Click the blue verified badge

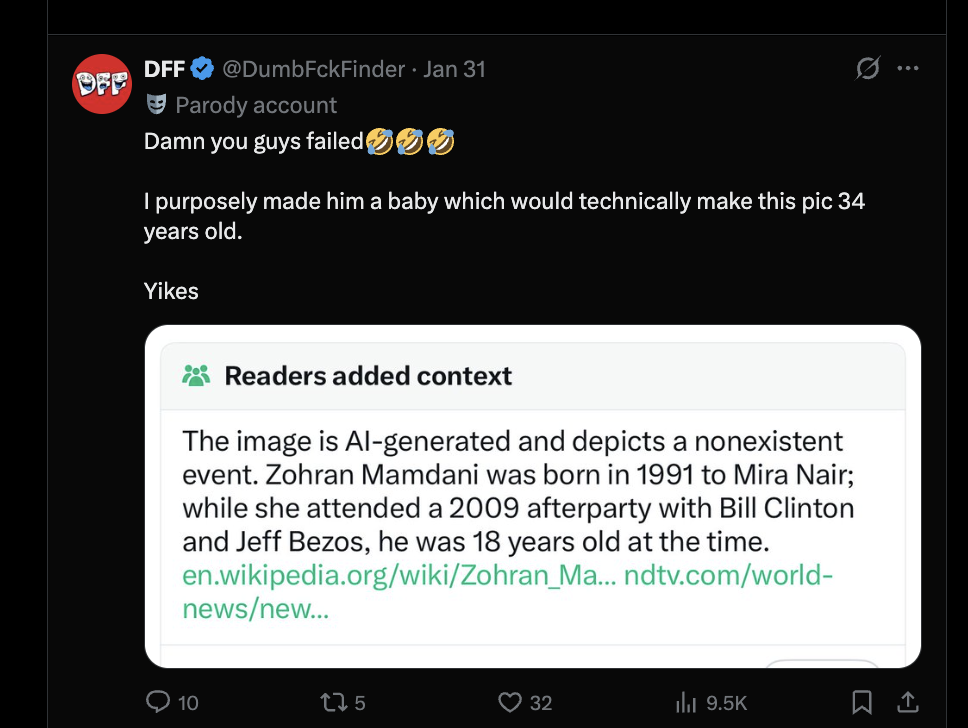tap(202, 69)
